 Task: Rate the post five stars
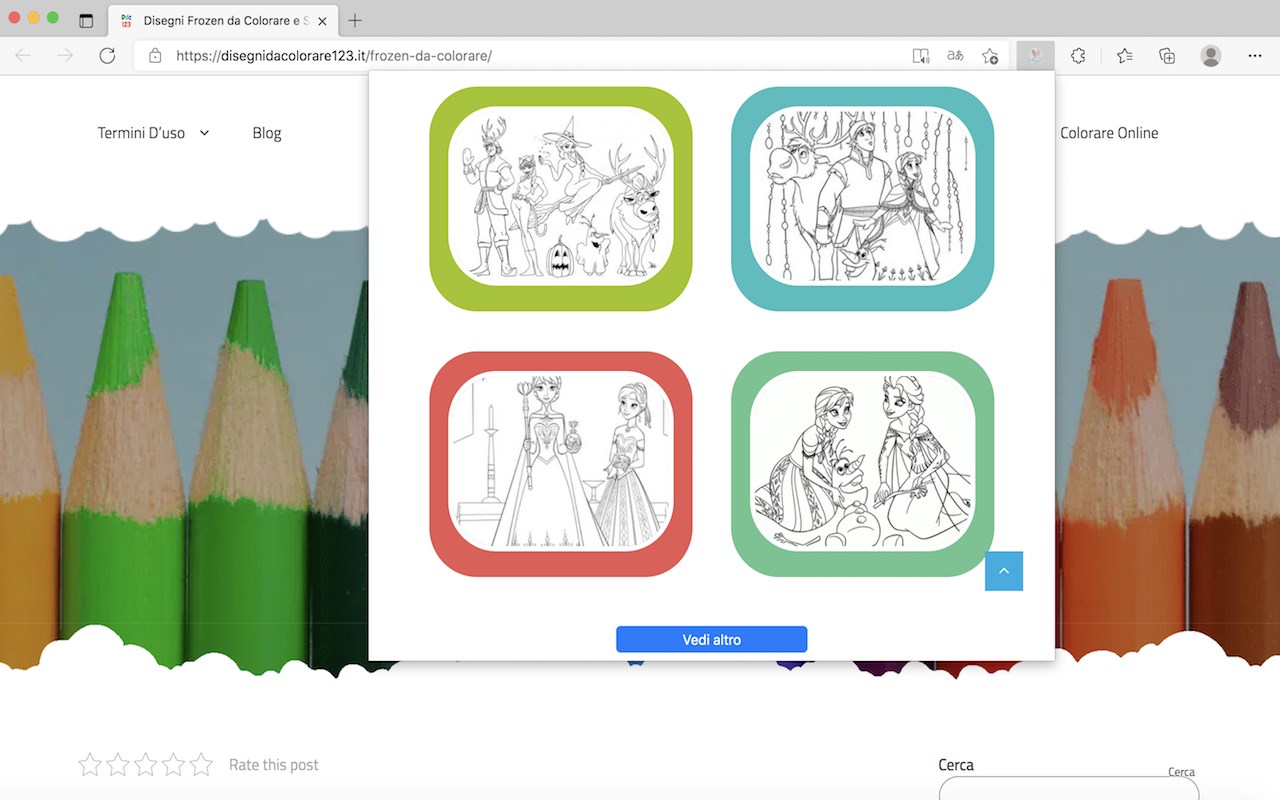202,765
